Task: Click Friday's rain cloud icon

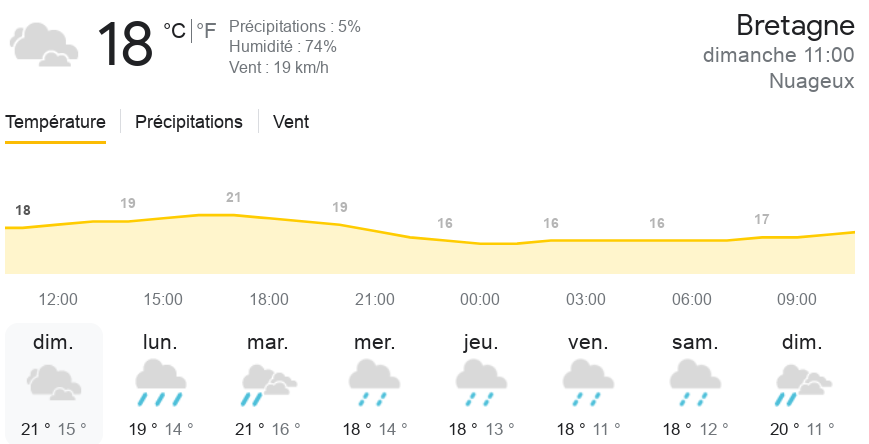Action: tap(586, 384)
